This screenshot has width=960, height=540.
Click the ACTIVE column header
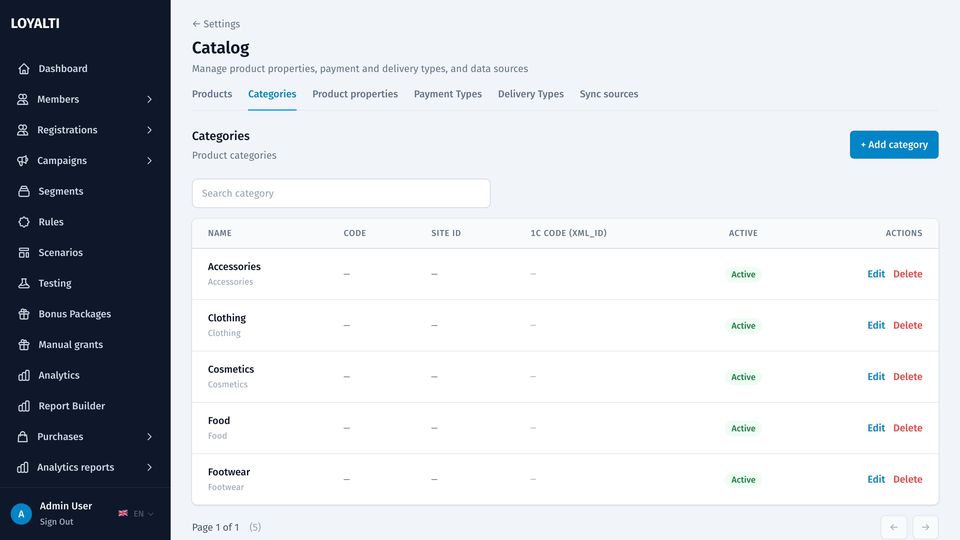(x=743, y=233)
